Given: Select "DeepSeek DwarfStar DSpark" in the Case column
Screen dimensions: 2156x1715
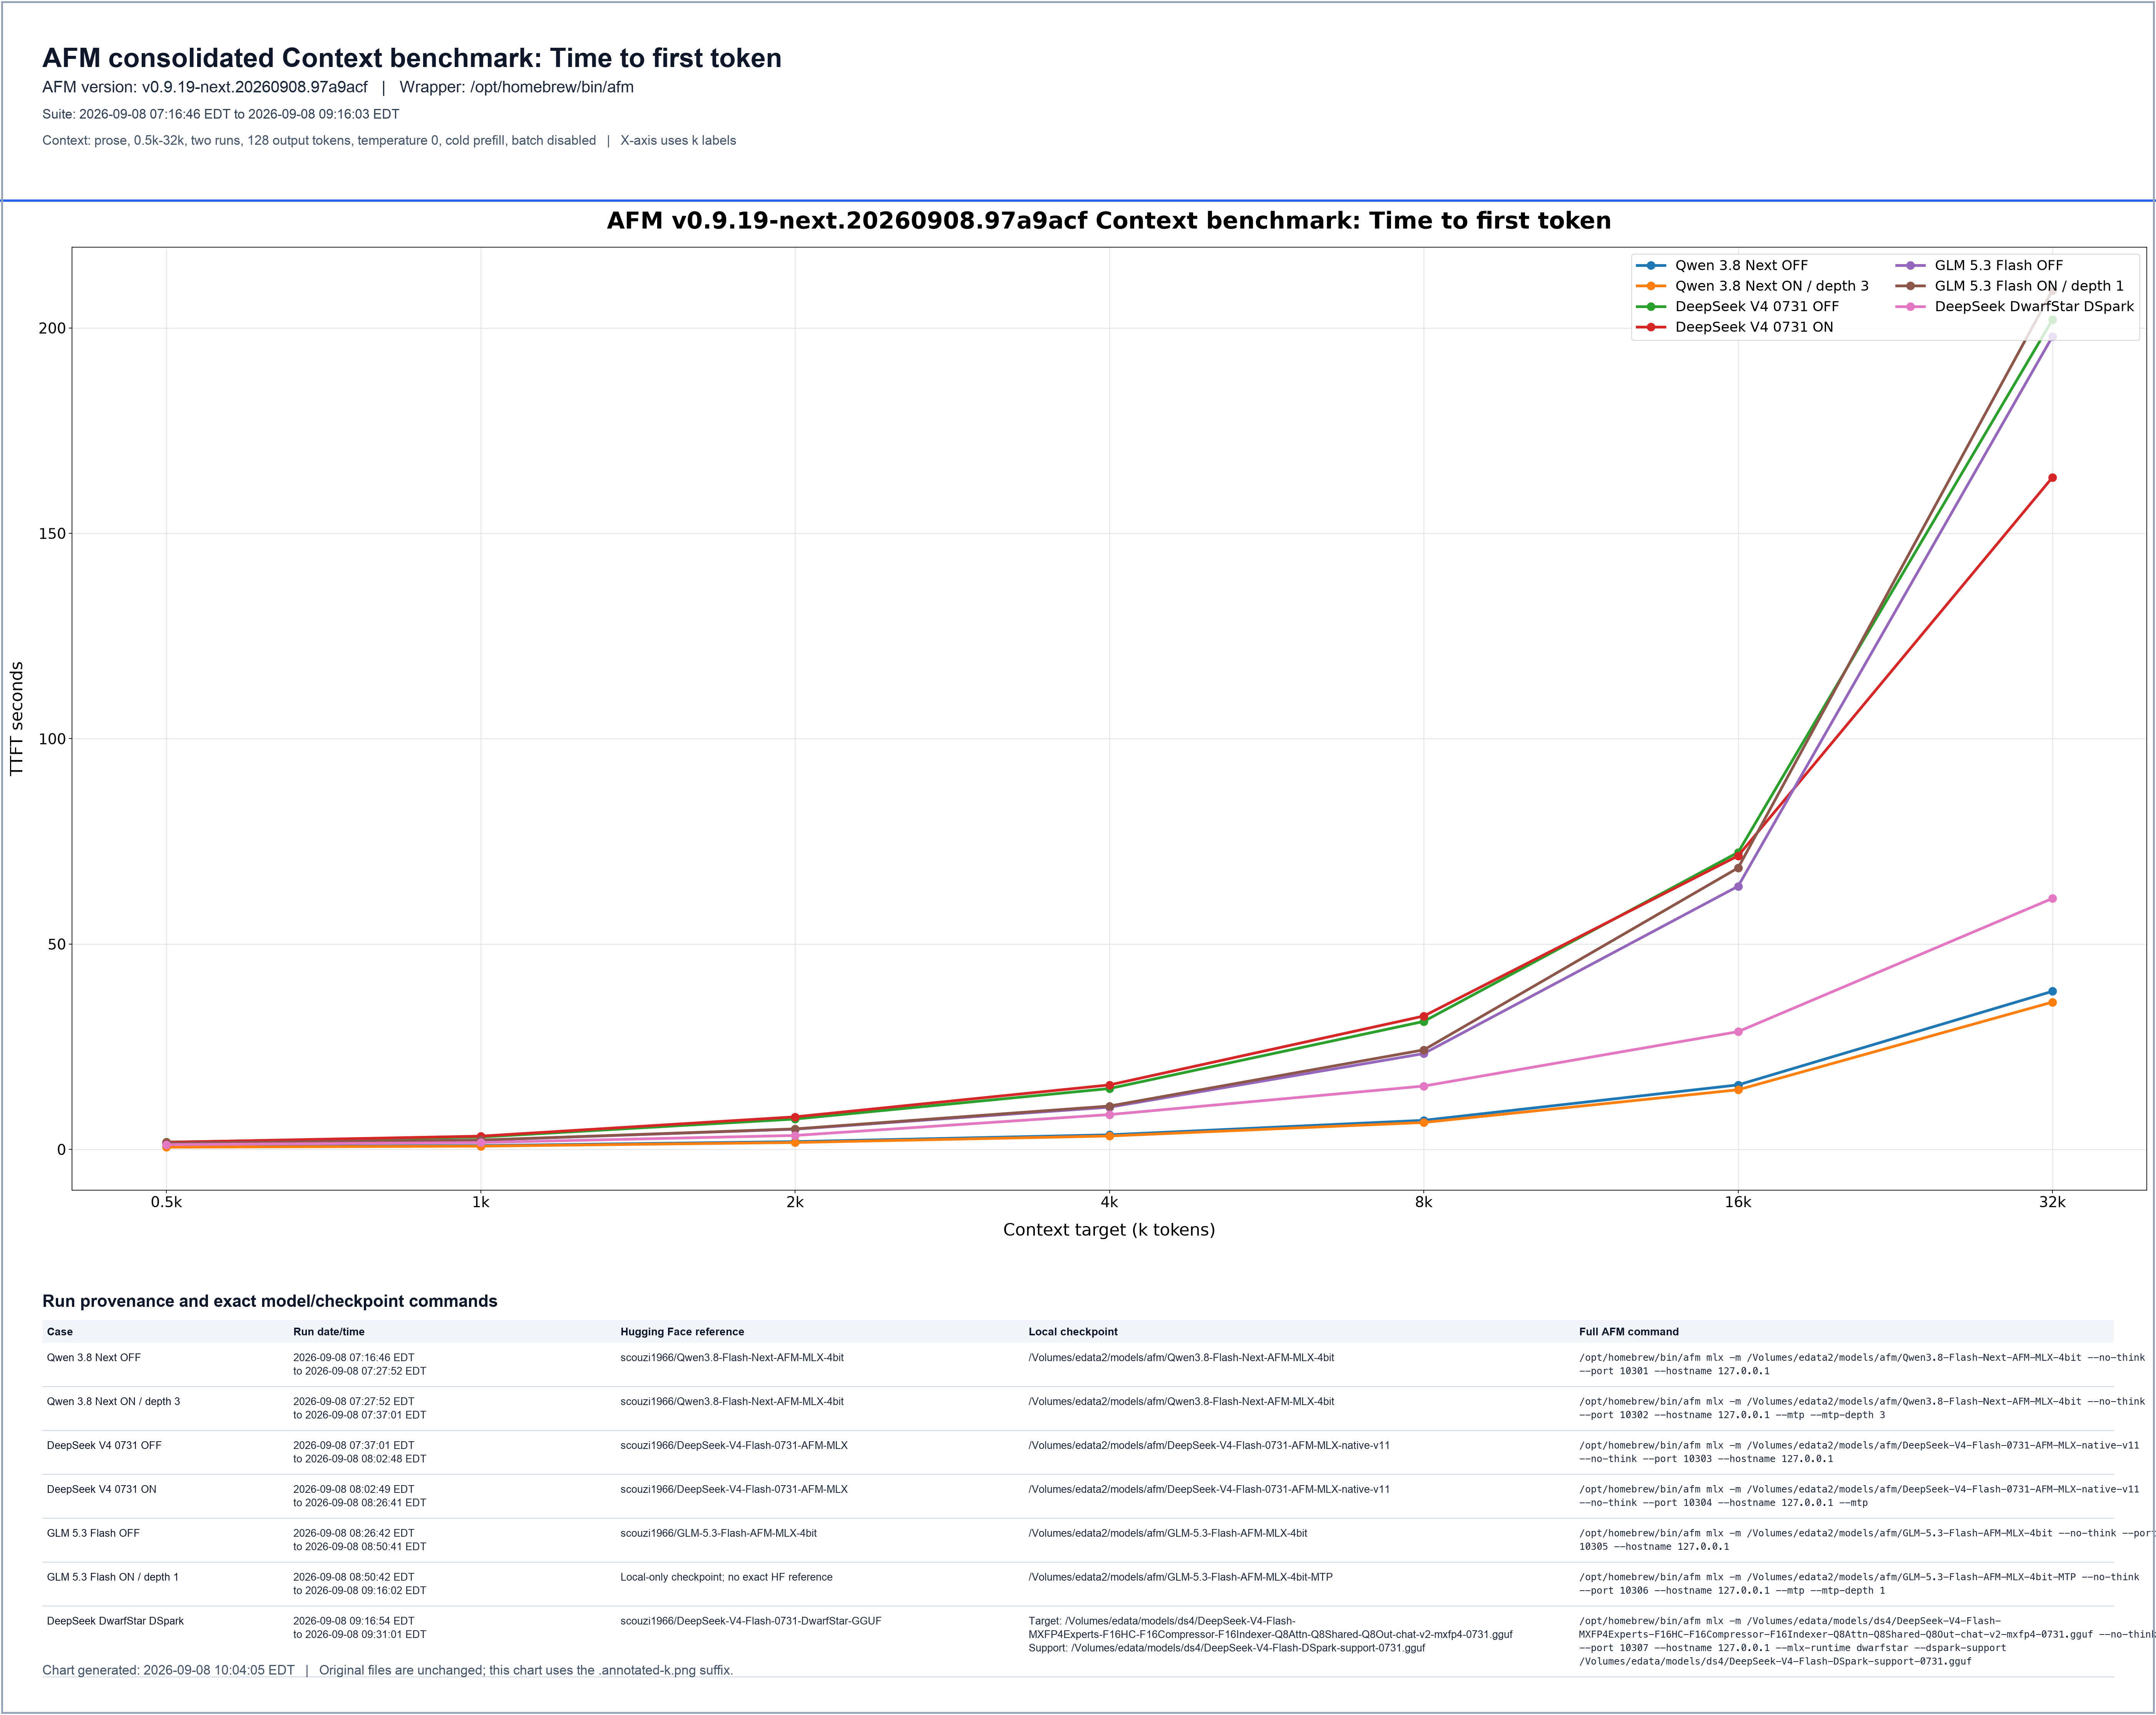Looking at the screenshot, I should [x=115, y=1621].
